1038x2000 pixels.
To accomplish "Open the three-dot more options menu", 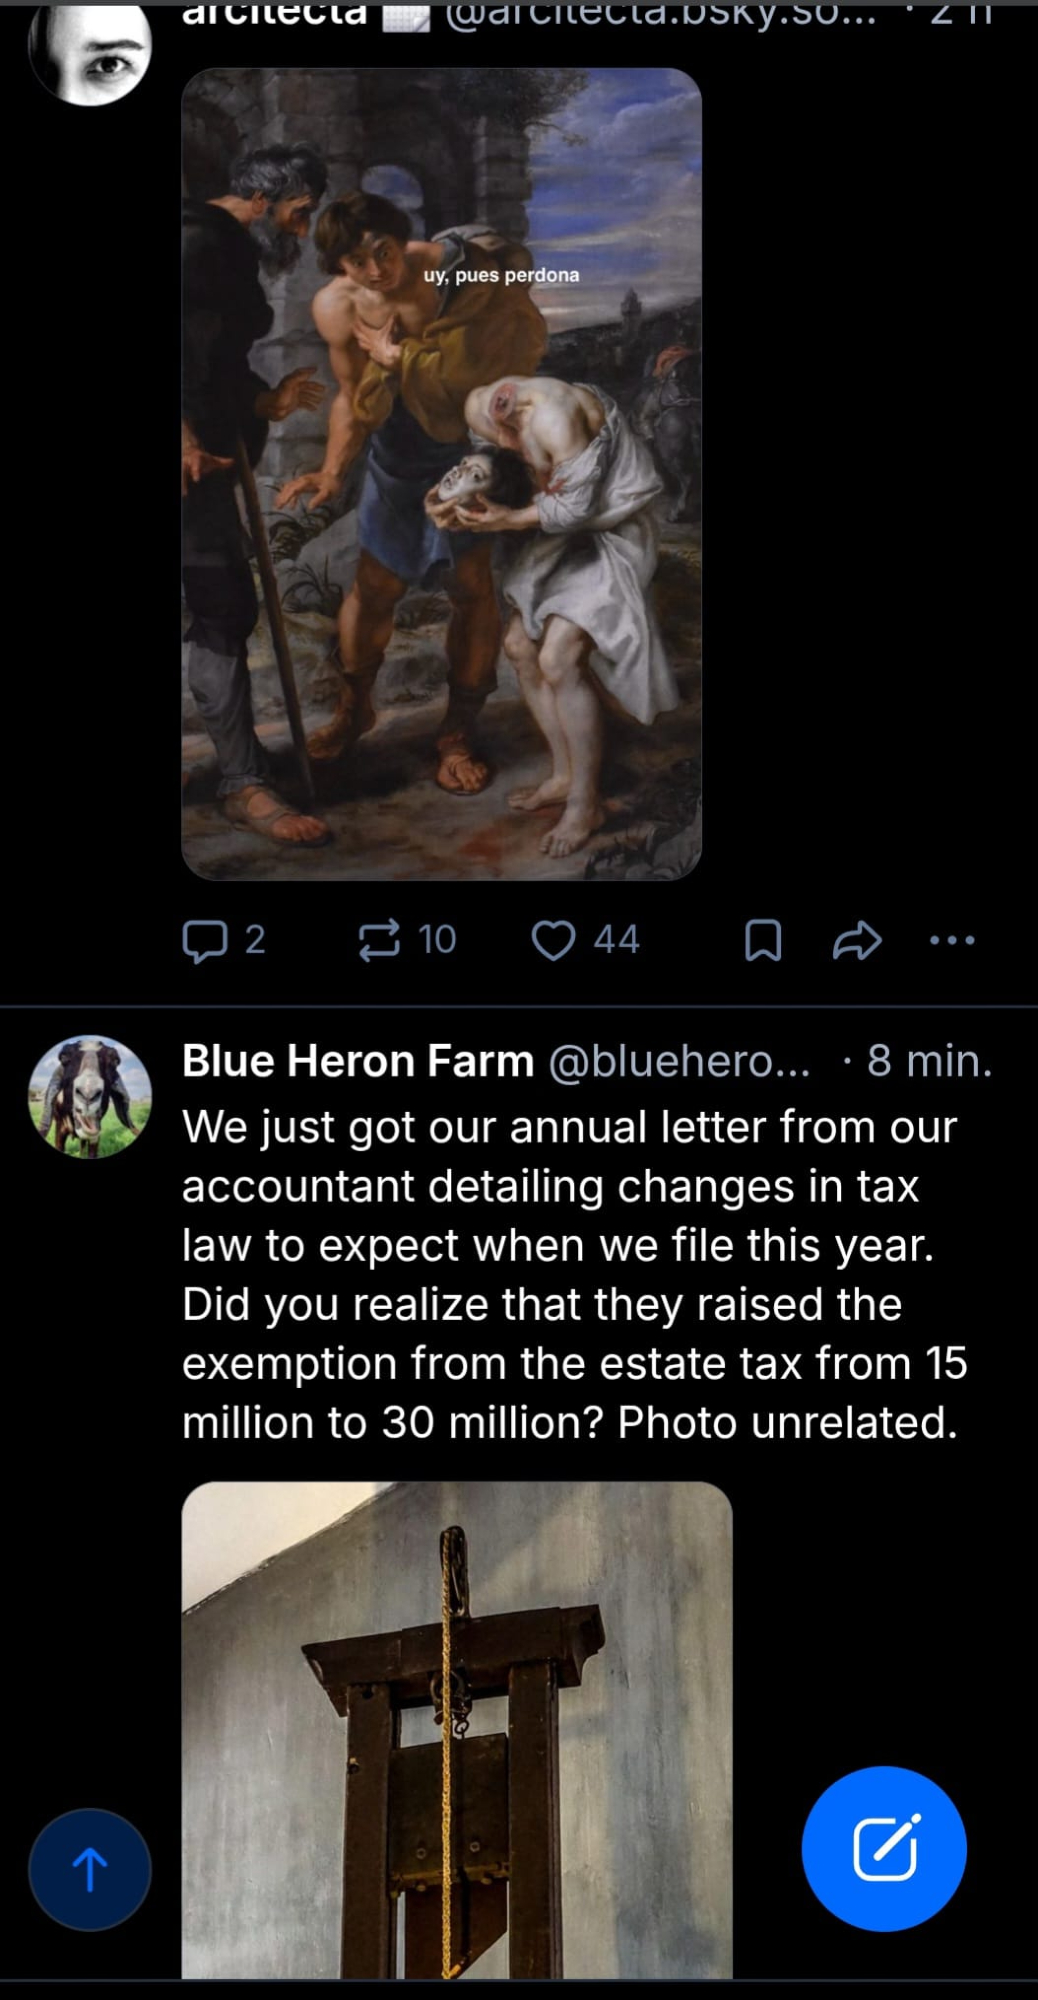I will [951, 940].
